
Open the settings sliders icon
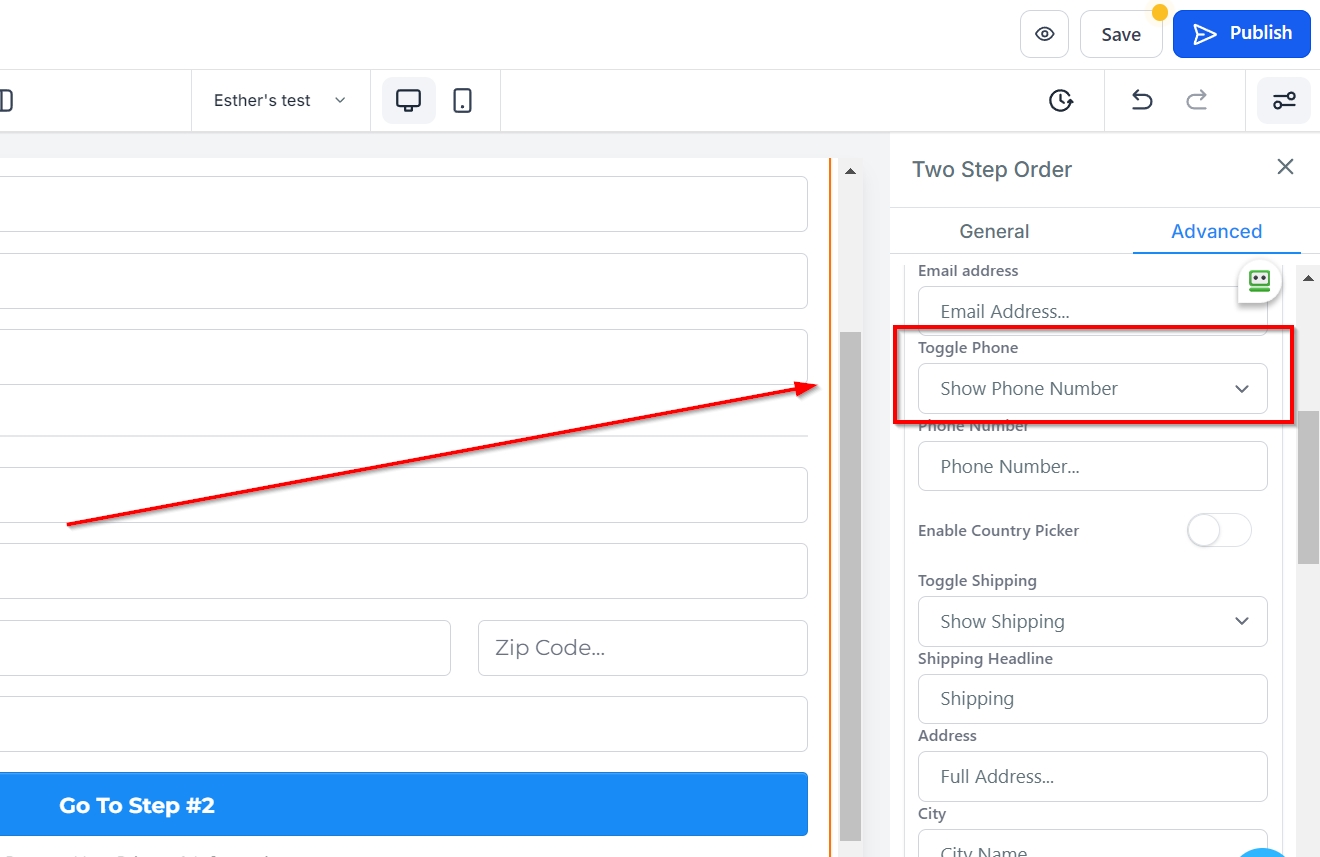1283,100
